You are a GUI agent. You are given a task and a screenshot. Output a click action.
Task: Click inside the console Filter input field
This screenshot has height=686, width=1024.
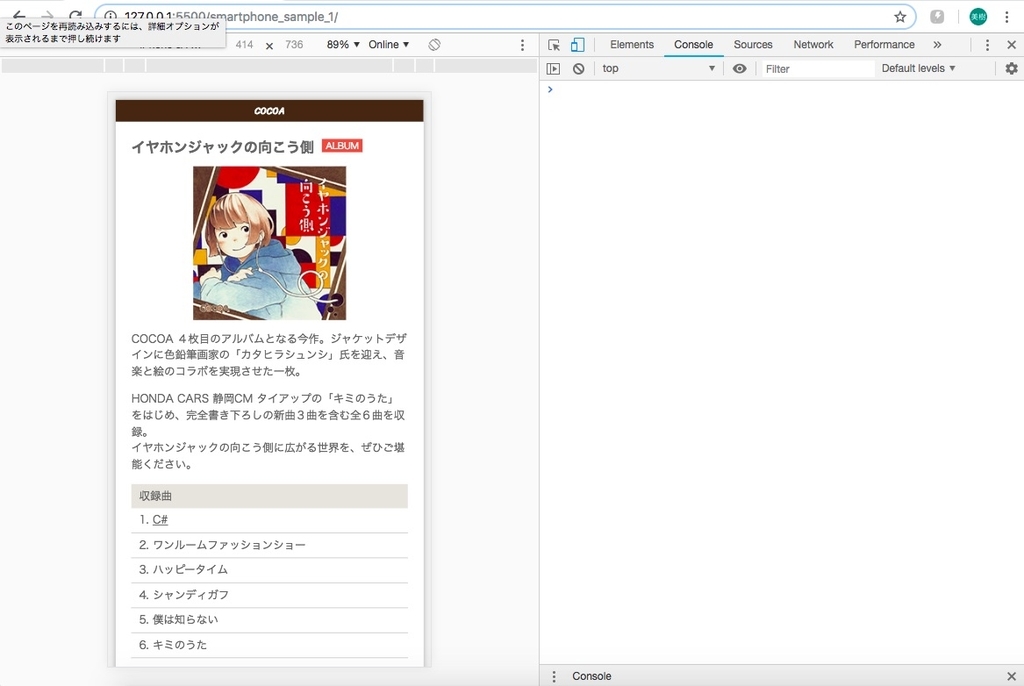[820, 68]
